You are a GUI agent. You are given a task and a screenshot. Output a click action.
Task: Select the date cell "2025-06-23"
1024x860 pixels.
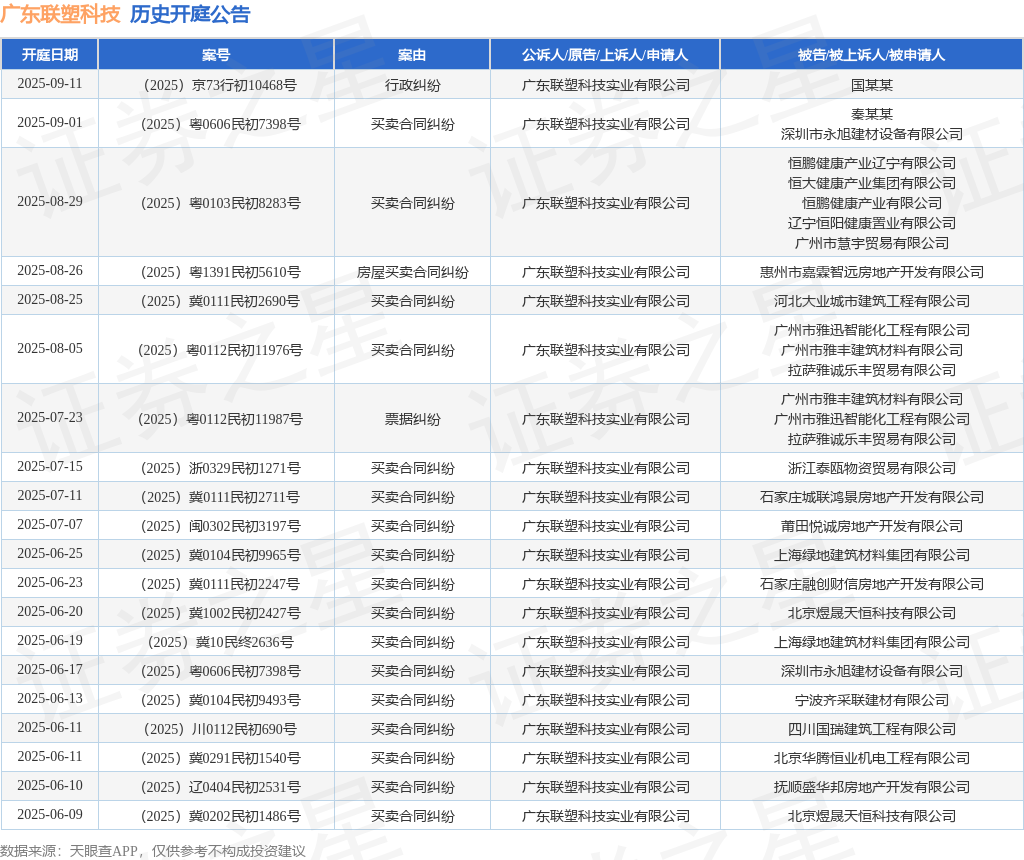click(x=50, y=582)
